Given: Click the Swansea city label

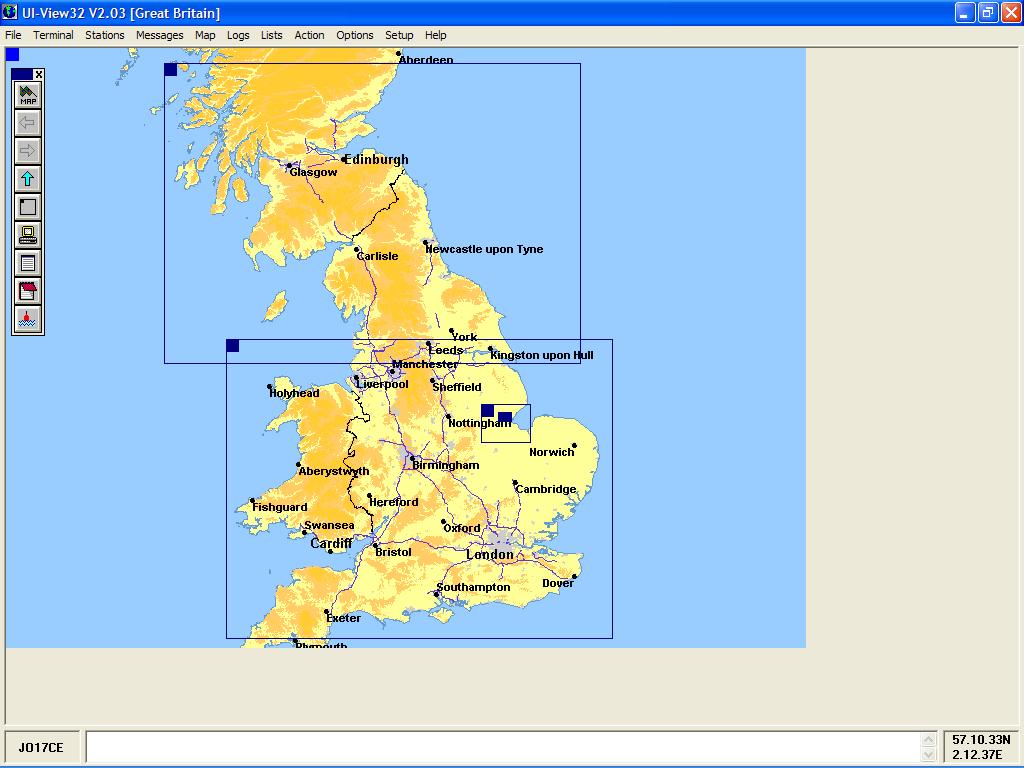Looking at the screenshot, I should pyautogui.click(x=329, y=525).
